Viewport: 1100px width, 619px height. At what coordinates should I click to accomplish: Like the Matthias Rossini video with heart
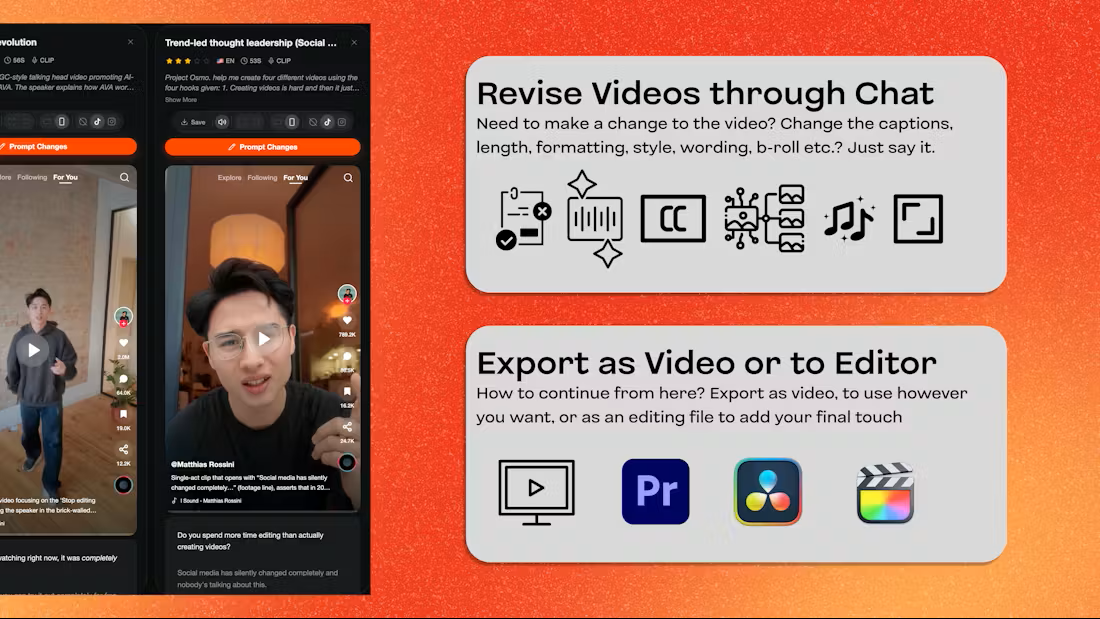[x=347, y=320]
